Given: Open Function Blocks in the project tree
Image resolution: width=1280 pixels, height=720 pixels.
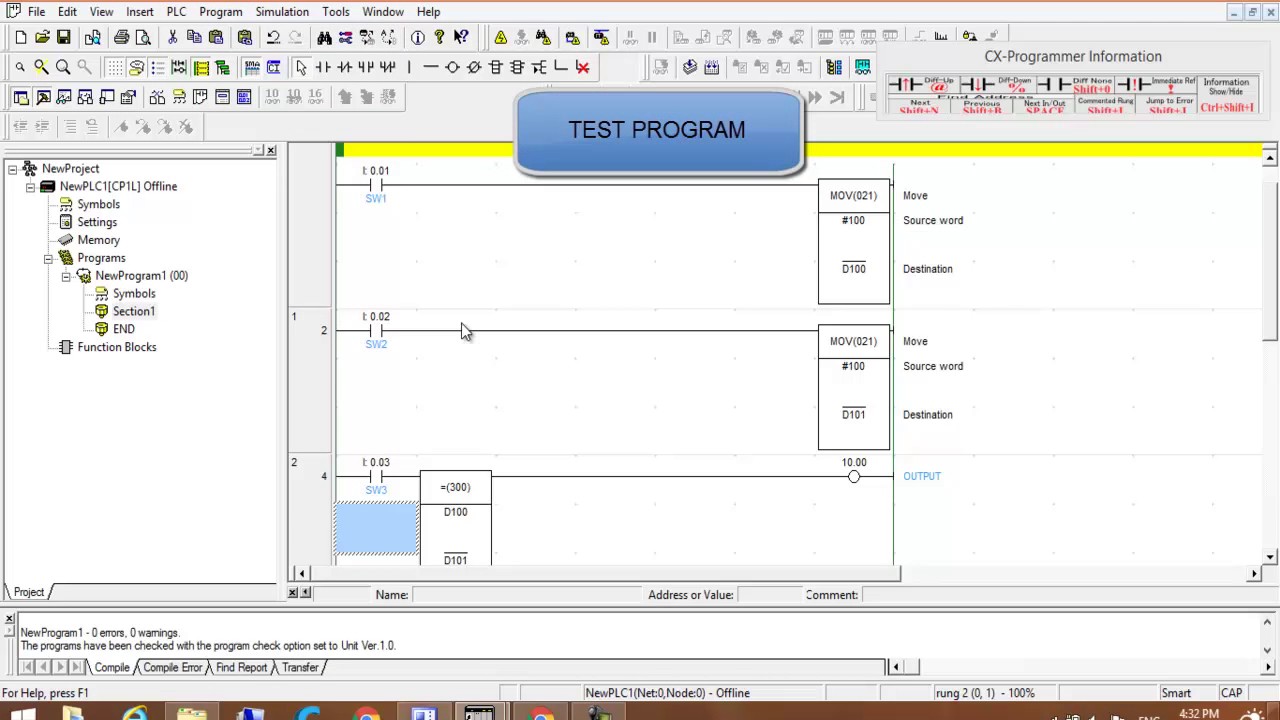Looking at the screenshot, I should tap(117, 347).
